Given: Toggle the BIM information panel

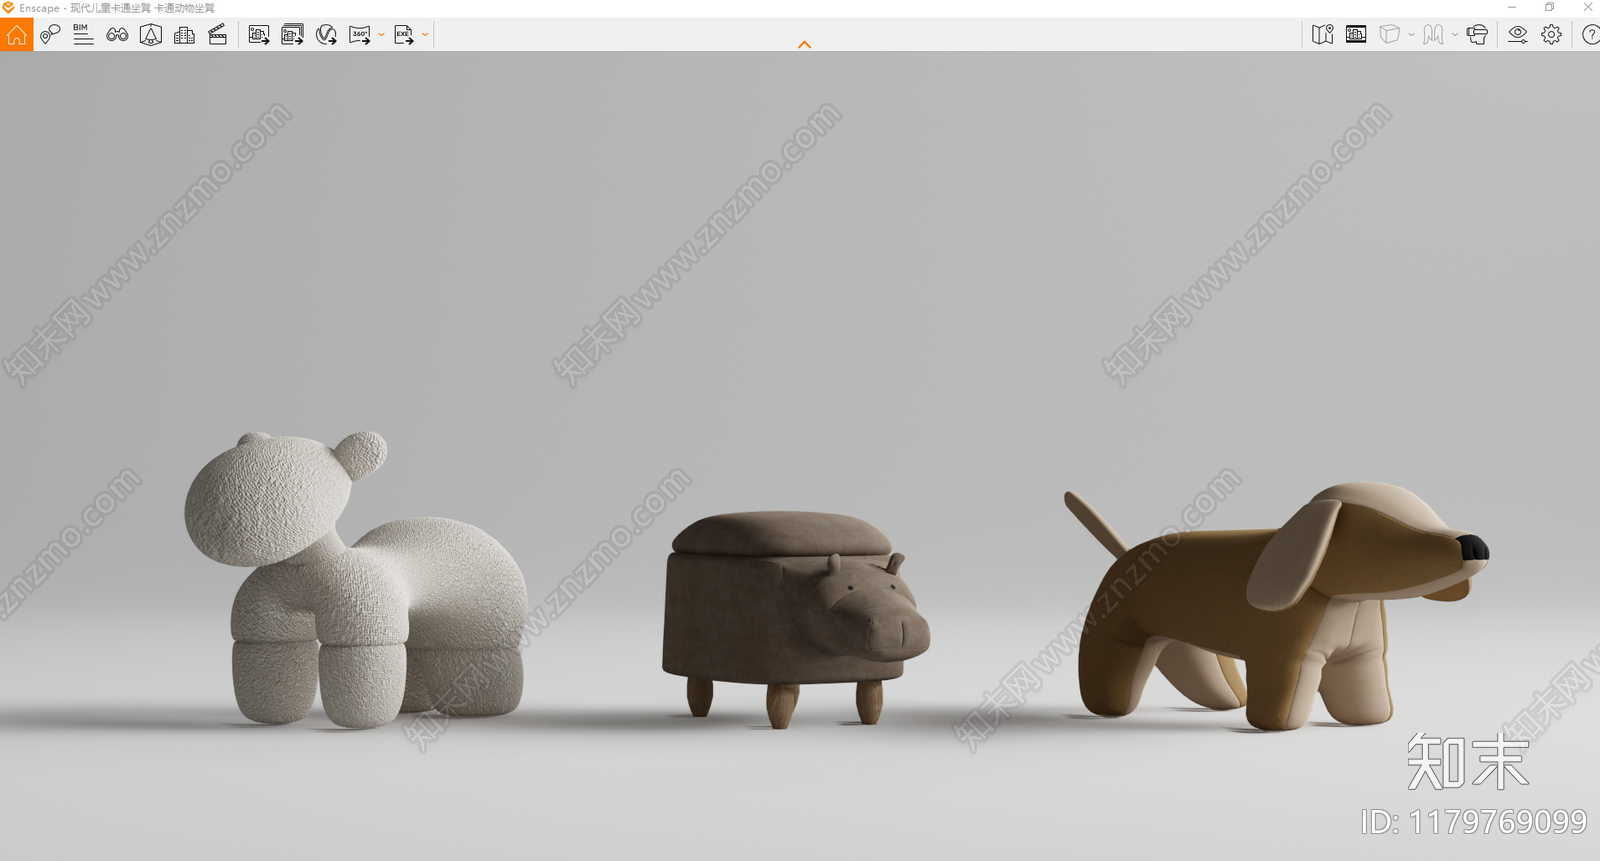Looking at the screenshot, I should pos(83,35).
